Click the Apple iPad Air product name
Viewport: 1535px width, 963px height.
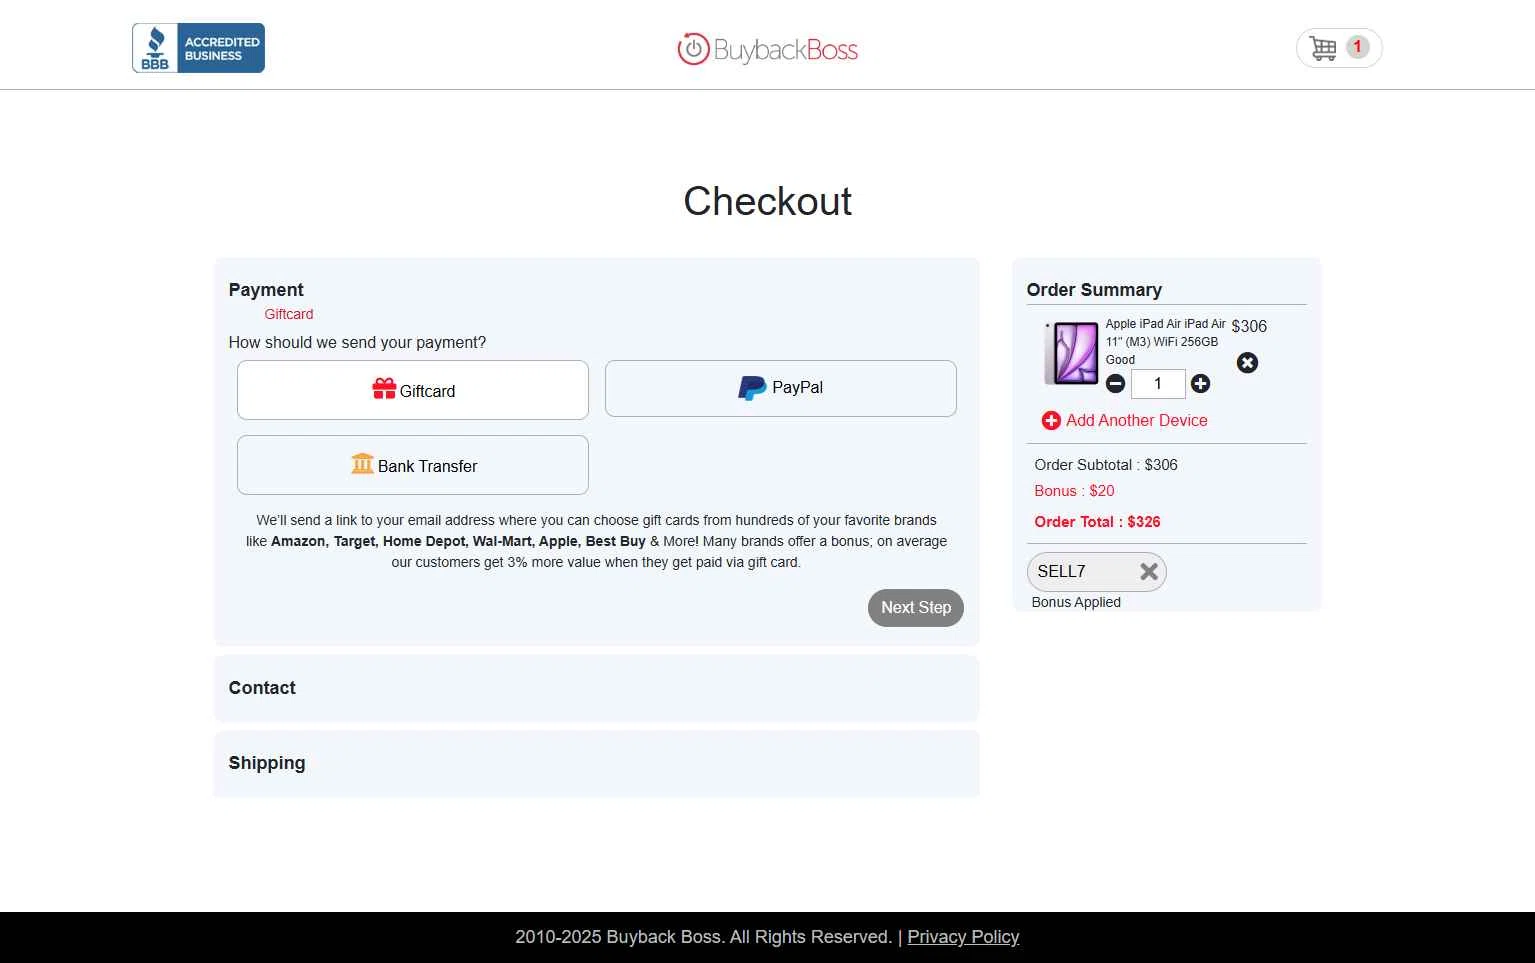click(1165, 341)
